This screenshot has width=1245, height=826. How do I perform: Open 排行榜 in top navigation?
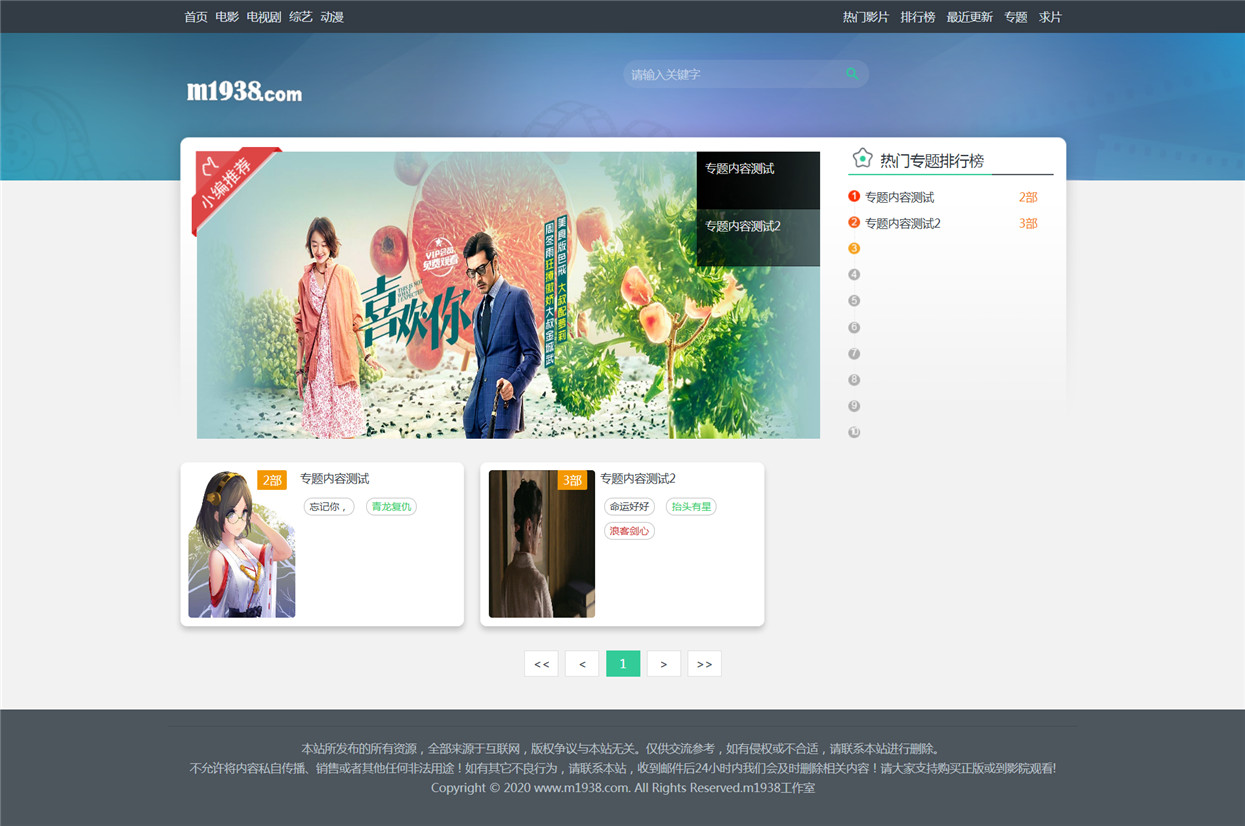click(x=917, y=17)
